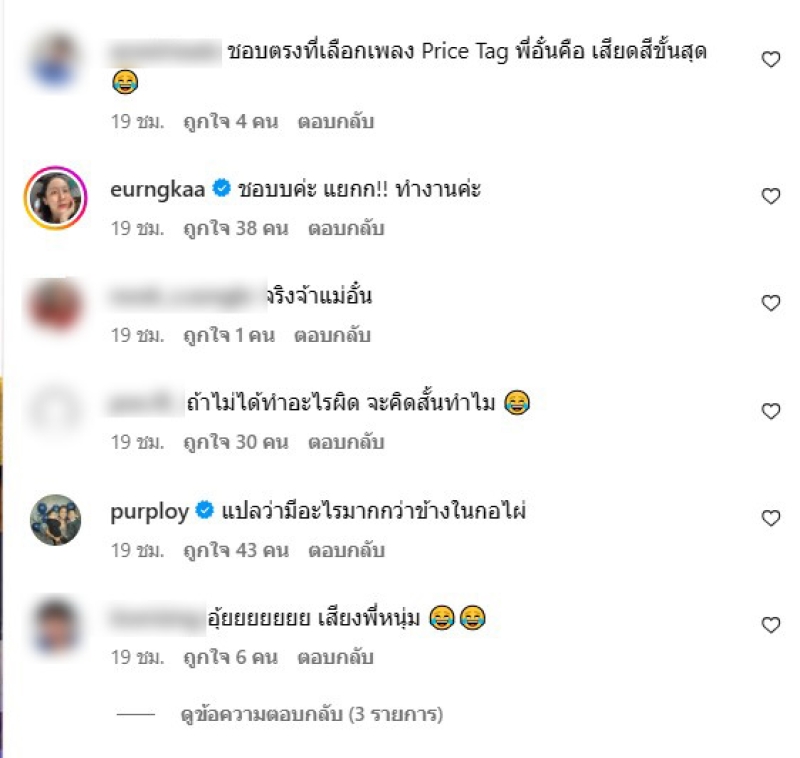
Task: Like eurngkaa's comment with heart icon
Action: click(770, 196)
